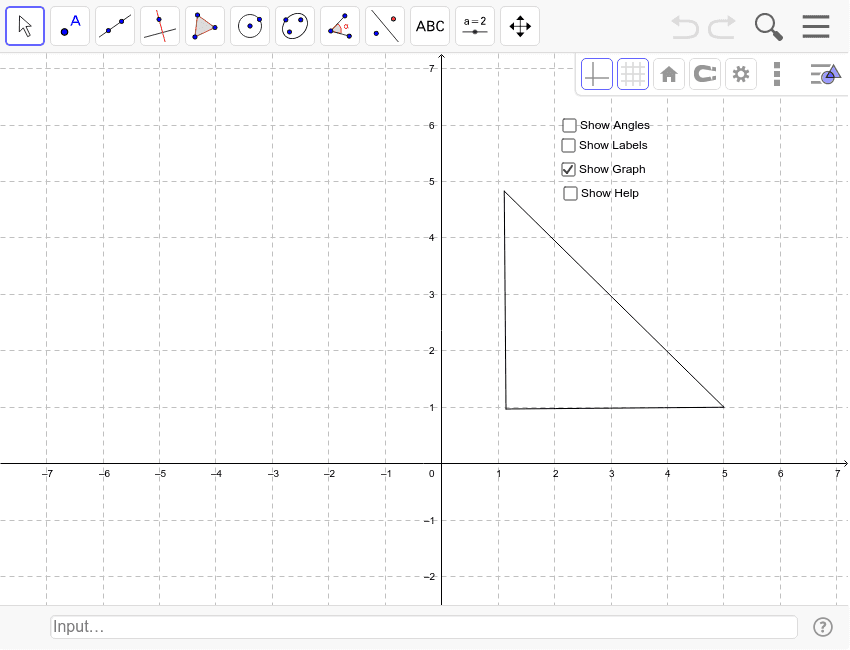The width and height of the screenshot is (850, 650).
Task: Open input help question mark
Action: (823, 627)
